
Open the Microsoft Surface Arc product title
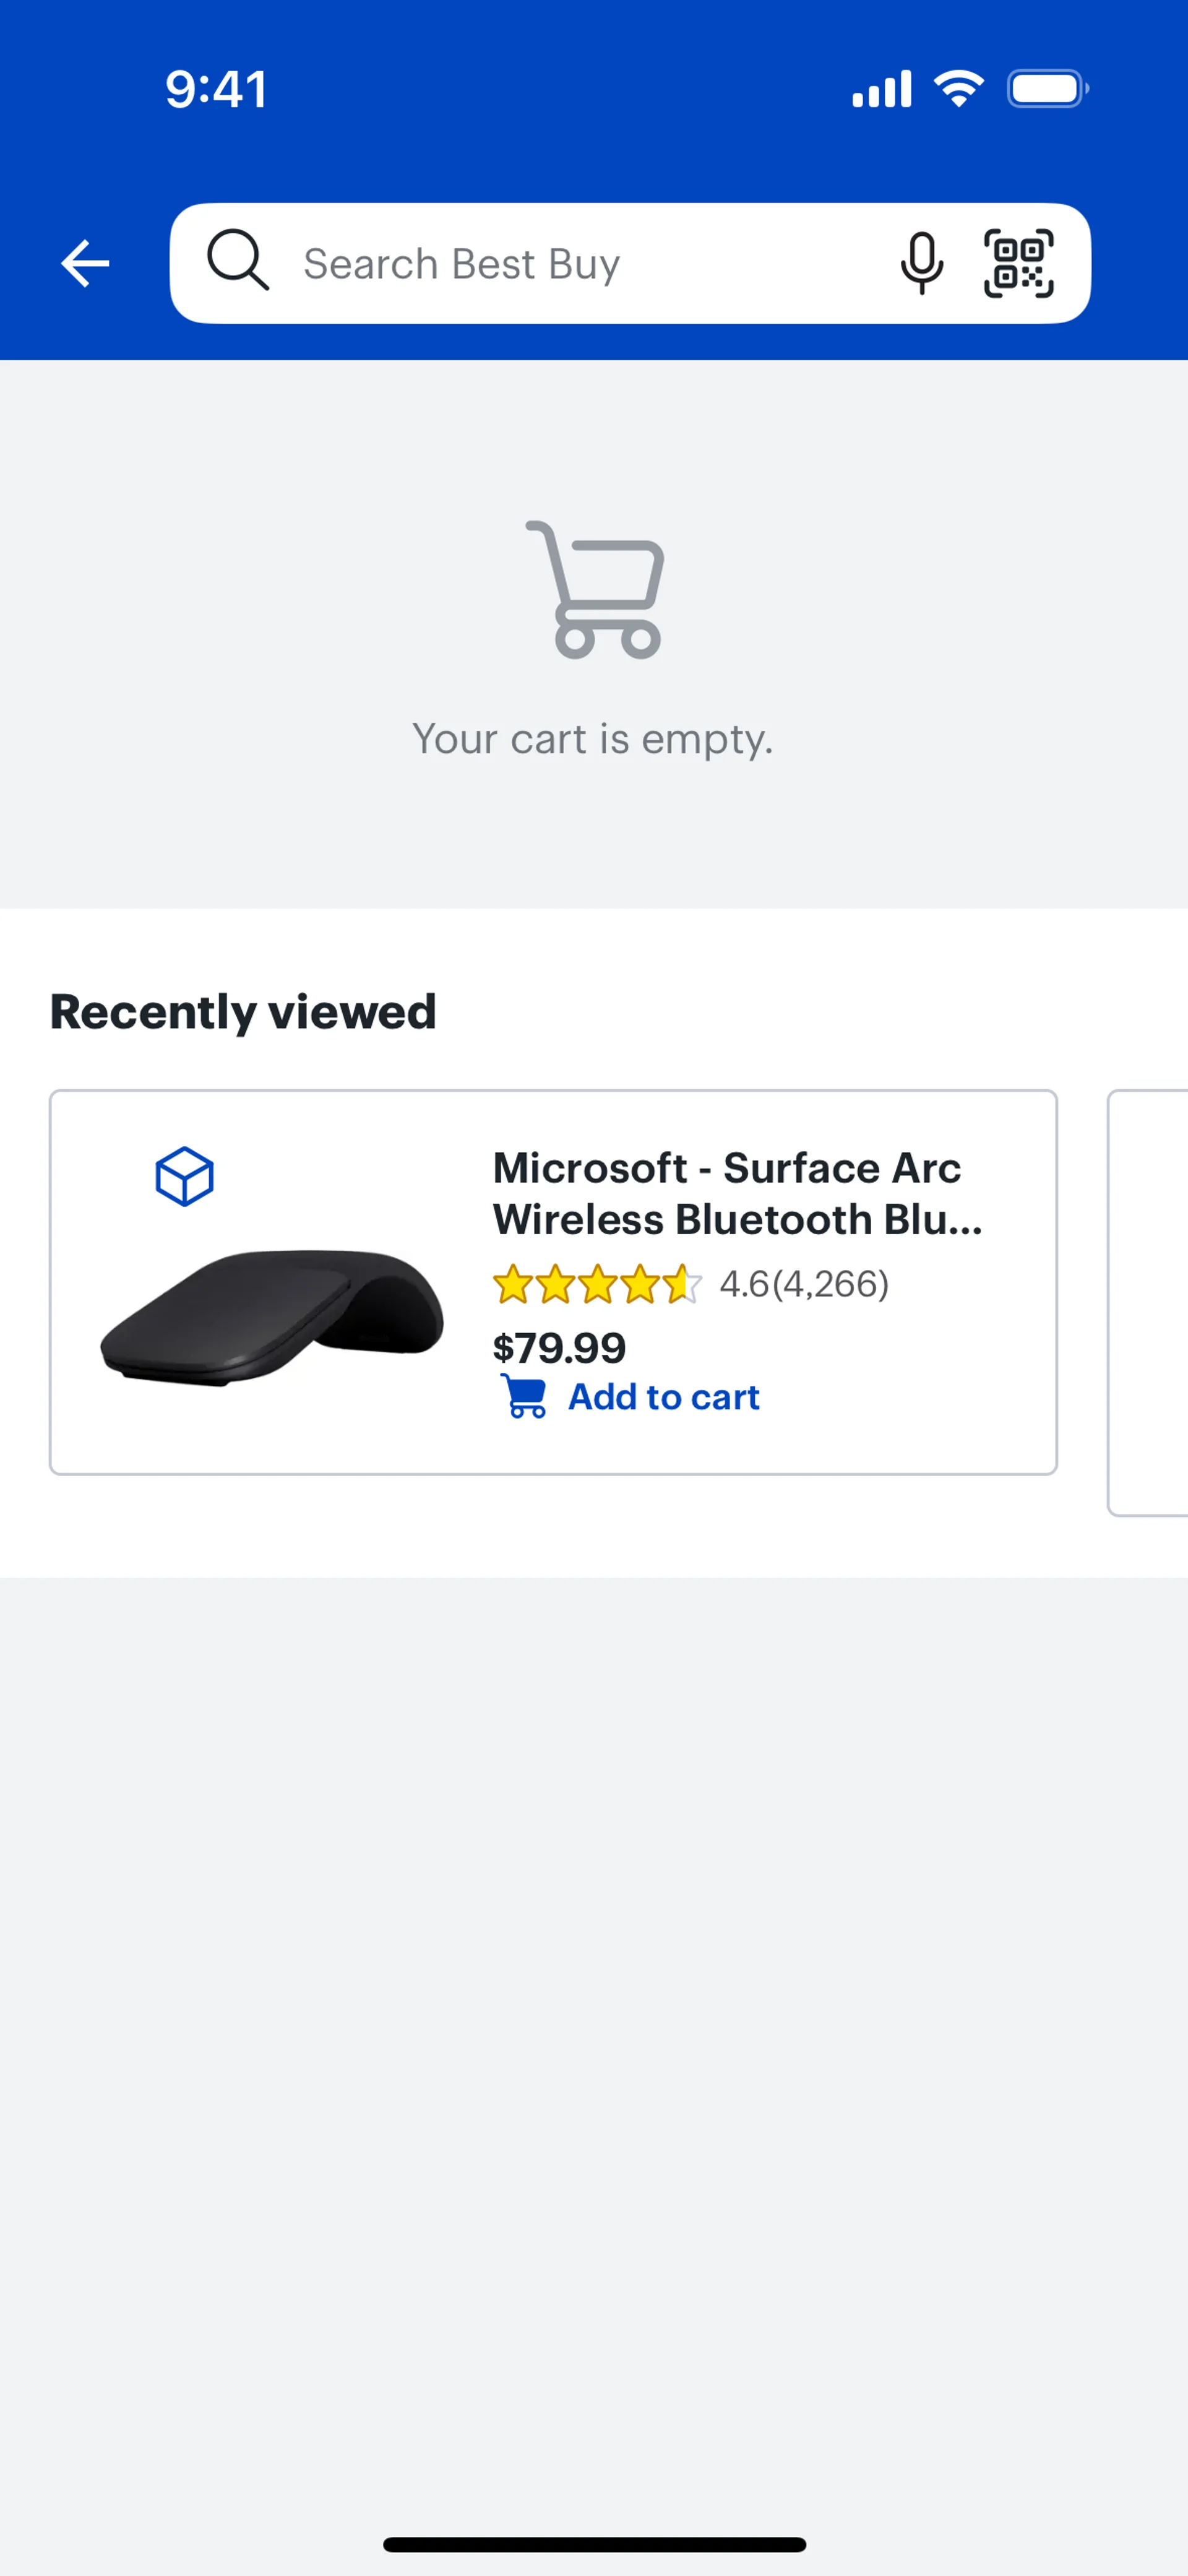coord(737,1193)
